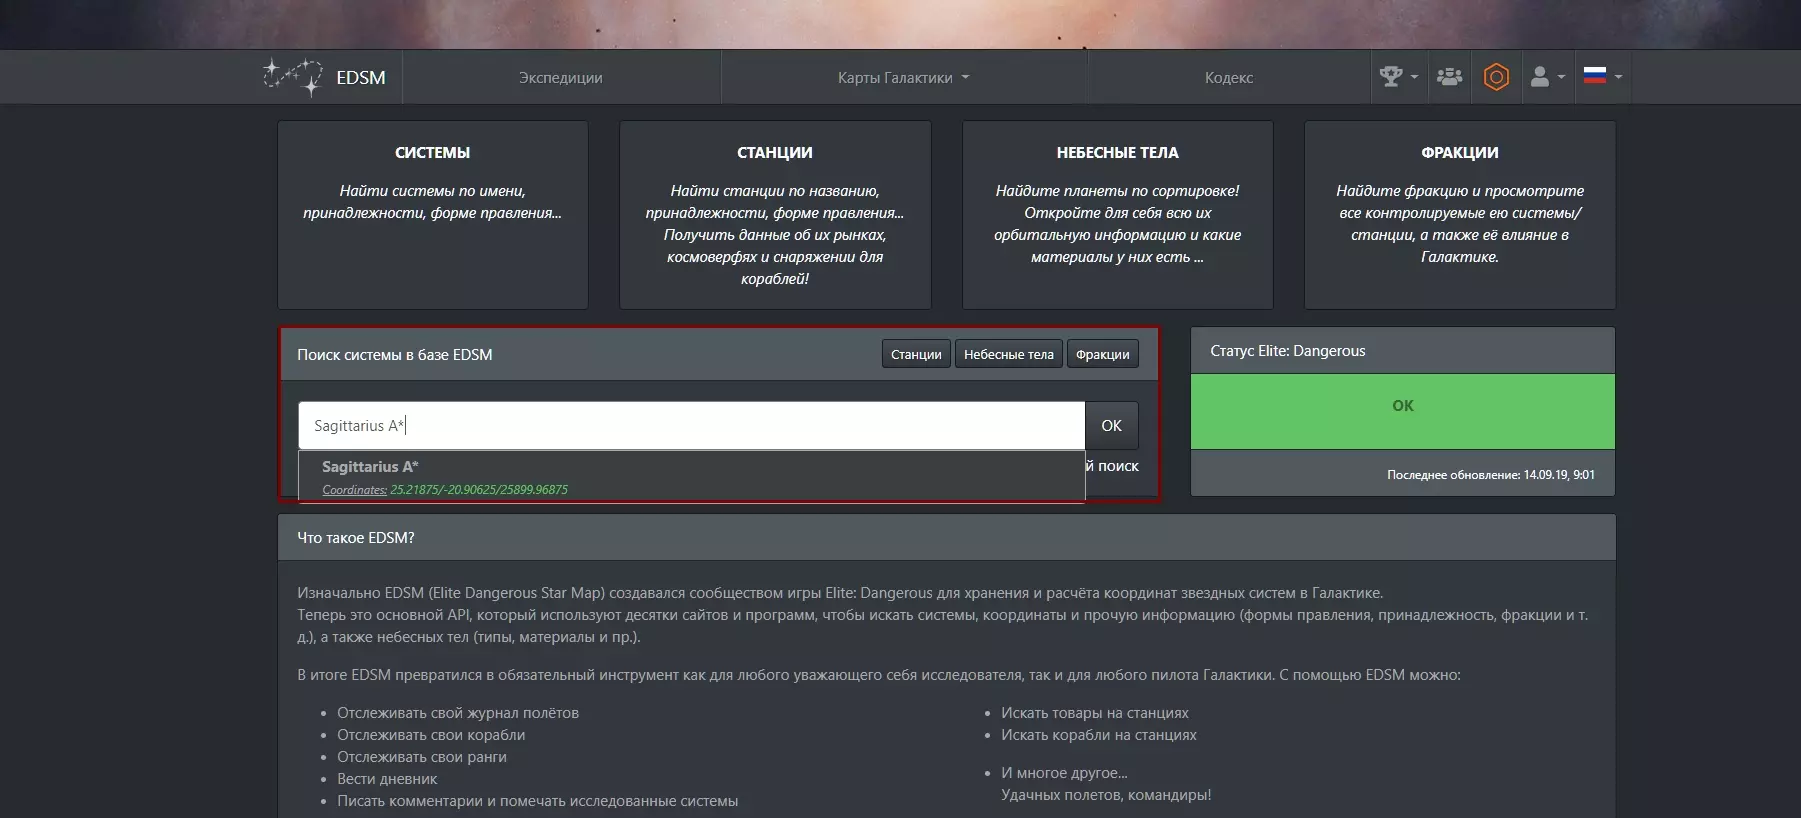Select the Sagittarius A* autocomplete suggestion

691,477
